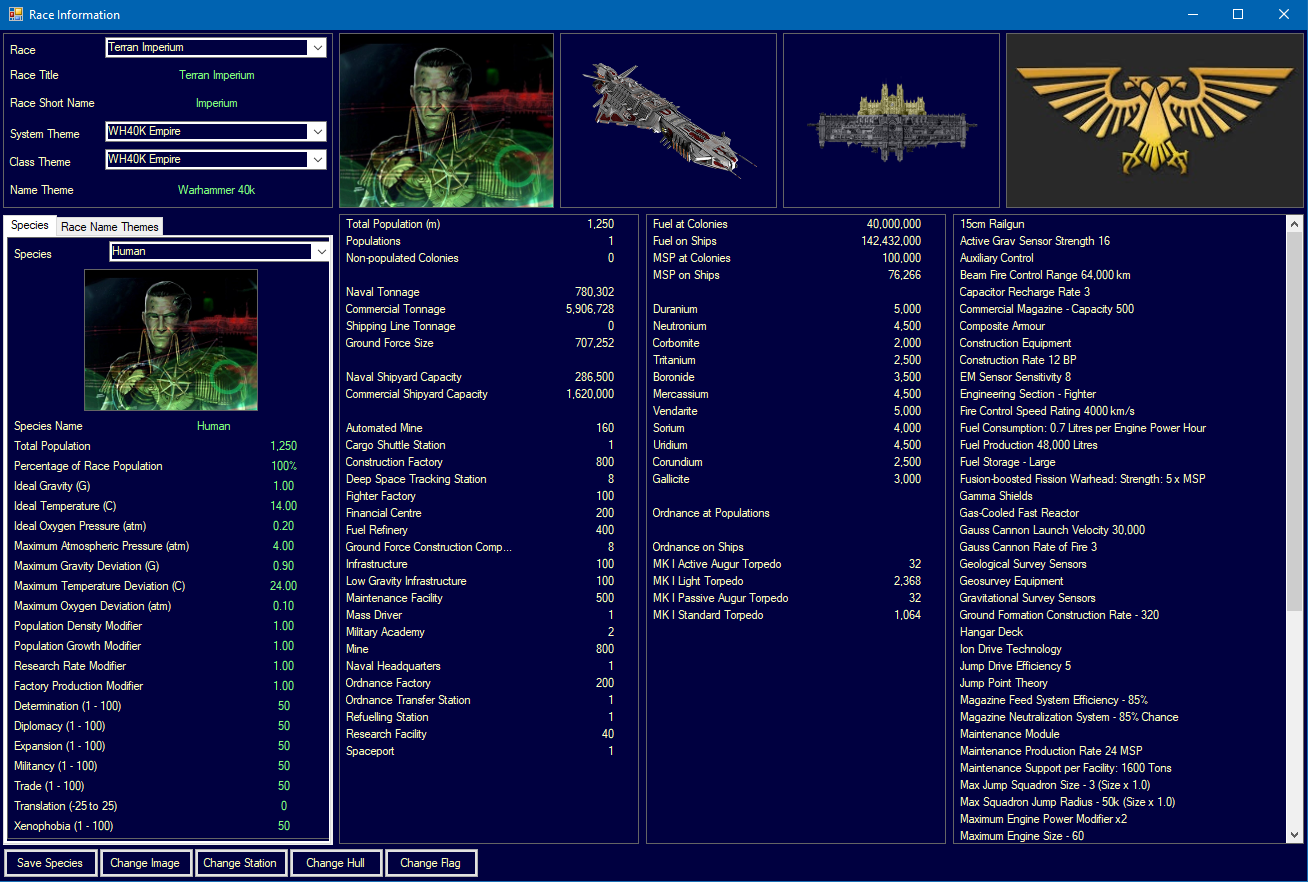Open the System Theme dropdown
This screenshot has width=1308, height=882.
point(216,132)
